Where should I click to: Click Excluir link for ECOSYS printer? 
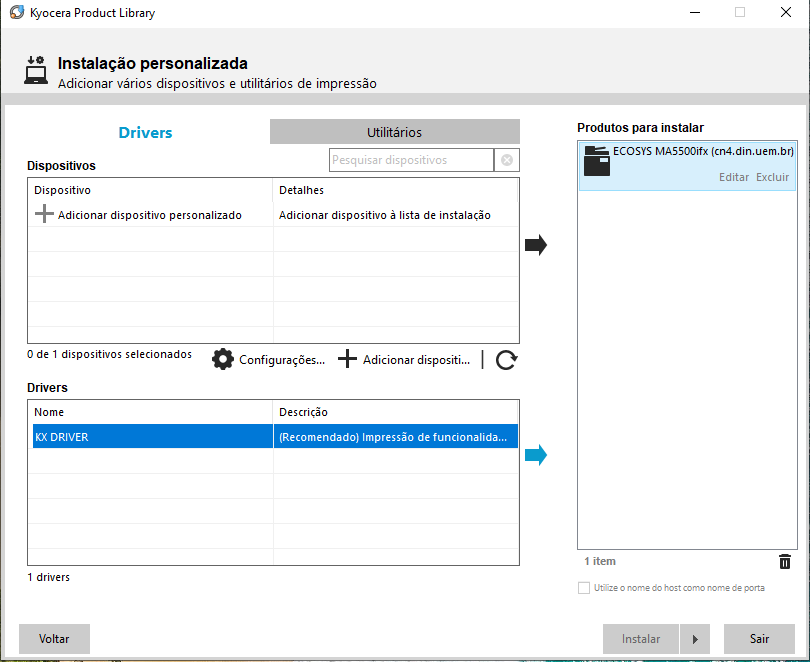pyautogui.click(x=772, y=177)
